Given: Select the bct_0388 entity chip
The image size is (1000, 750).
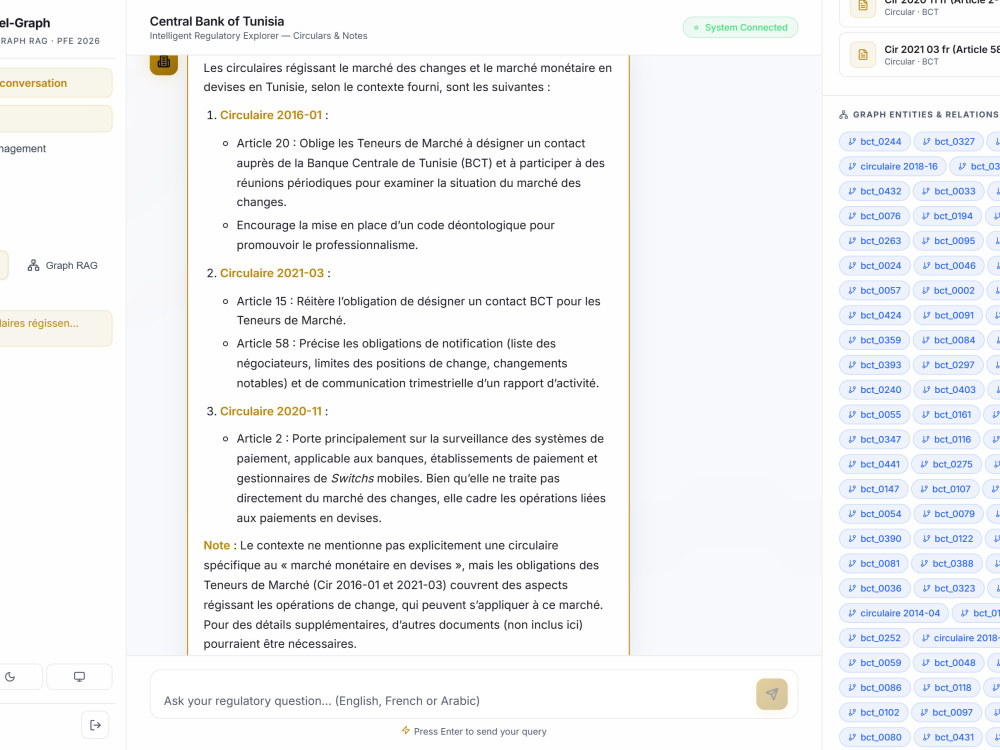Looking at the screenshot, I should (947, 564).
